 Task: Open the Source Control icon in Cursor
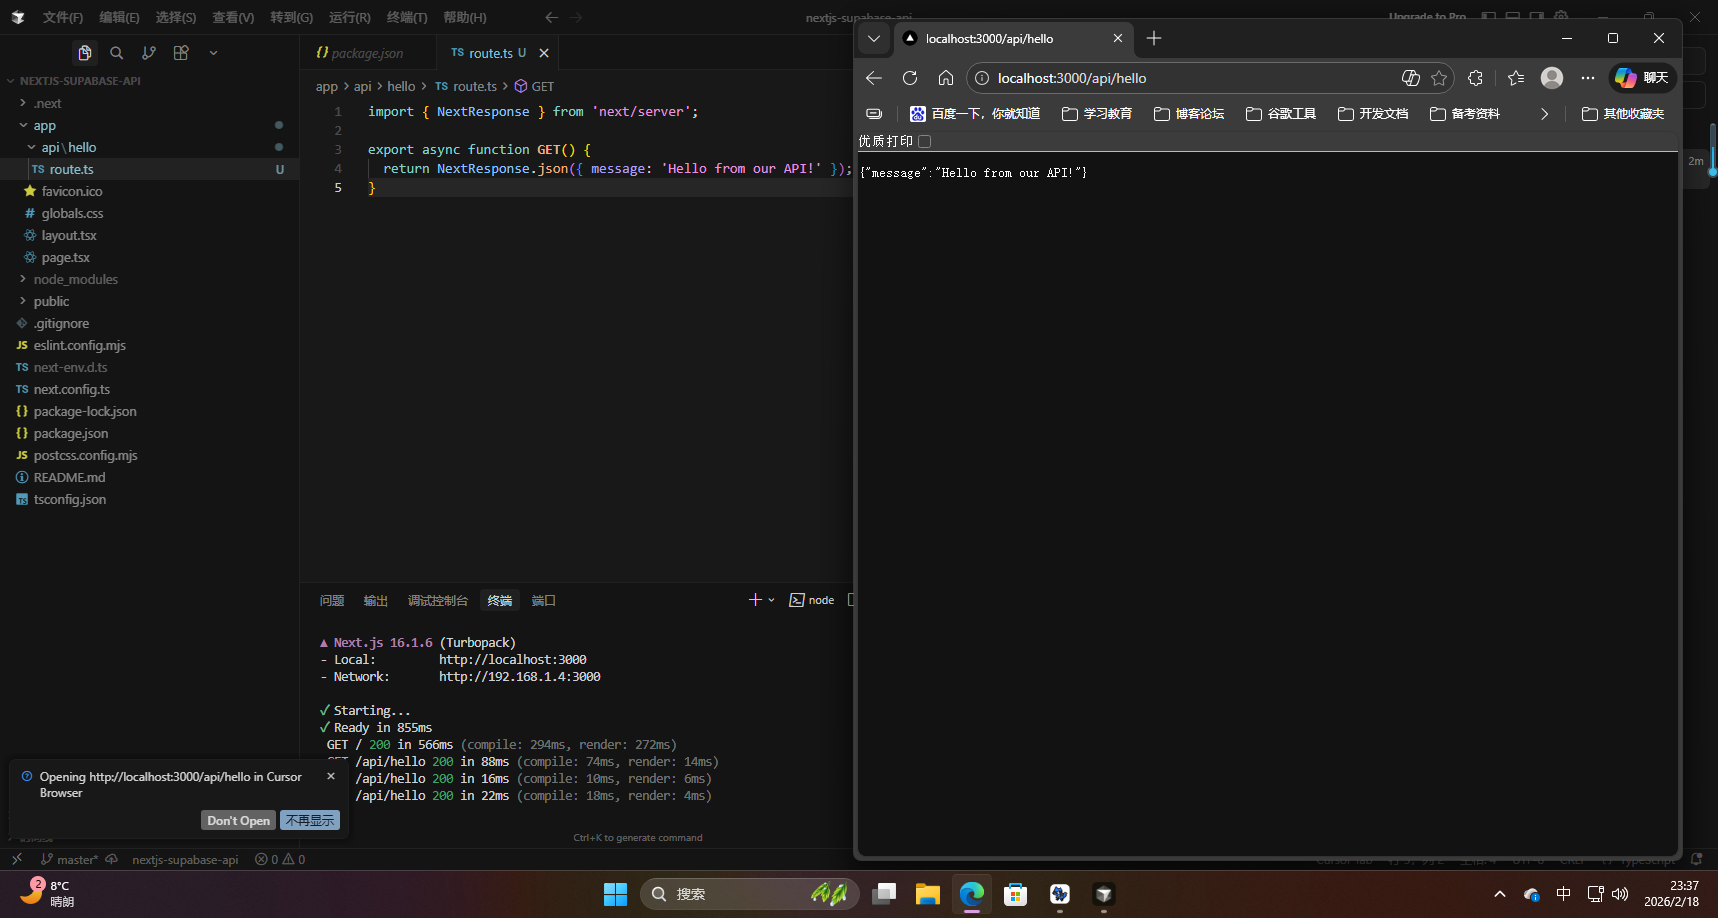pyautogui.click(x=149, y=53)
